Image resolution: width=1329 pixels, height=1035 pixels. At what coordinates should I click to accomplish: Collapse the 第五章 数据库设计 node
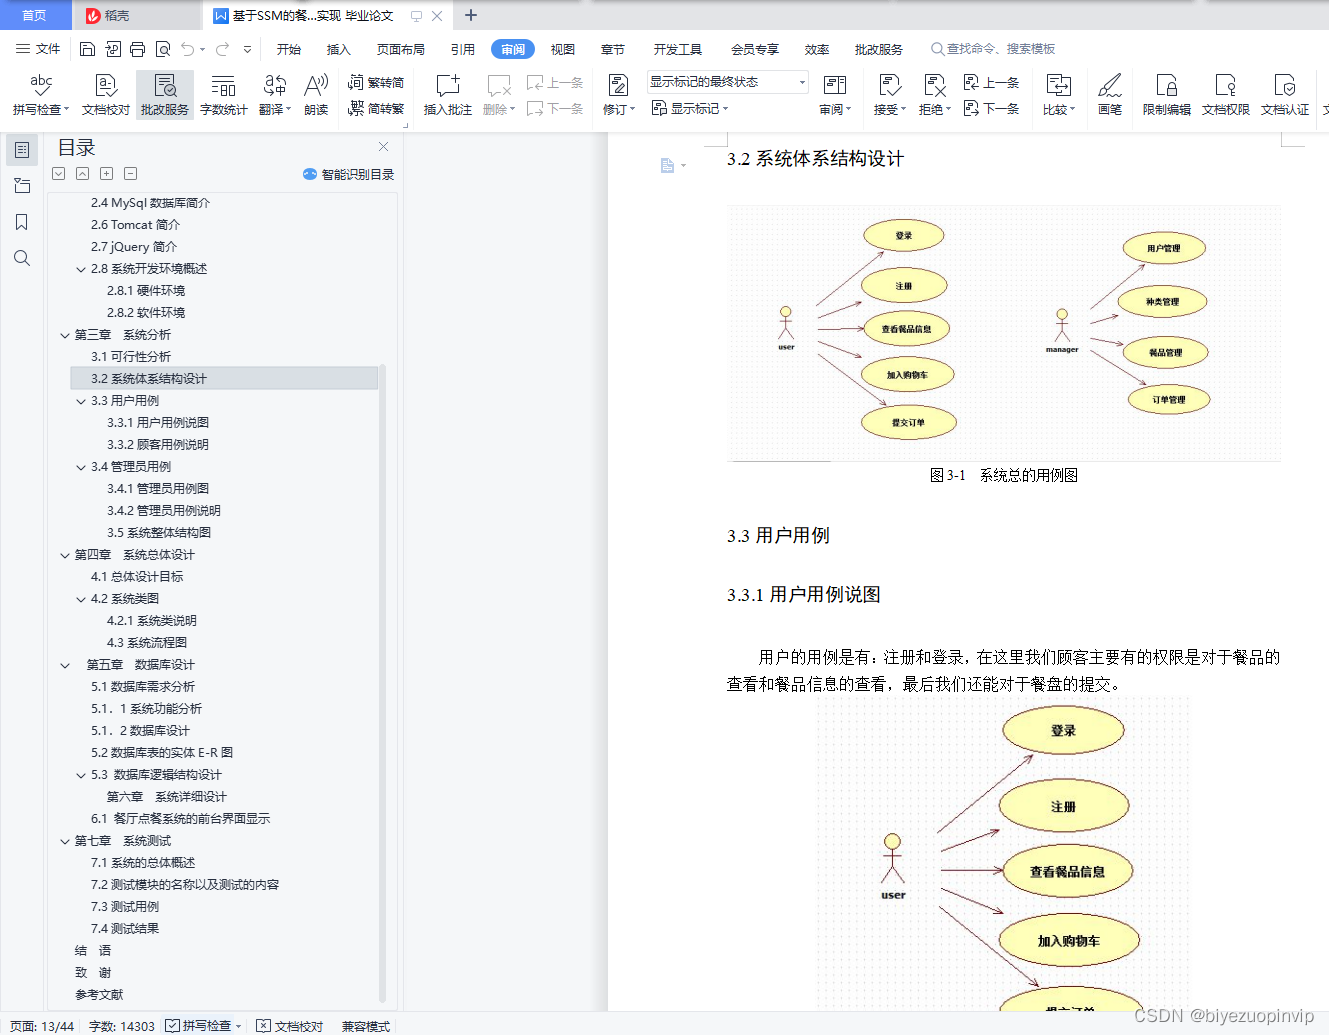click(x=65, y=665)
